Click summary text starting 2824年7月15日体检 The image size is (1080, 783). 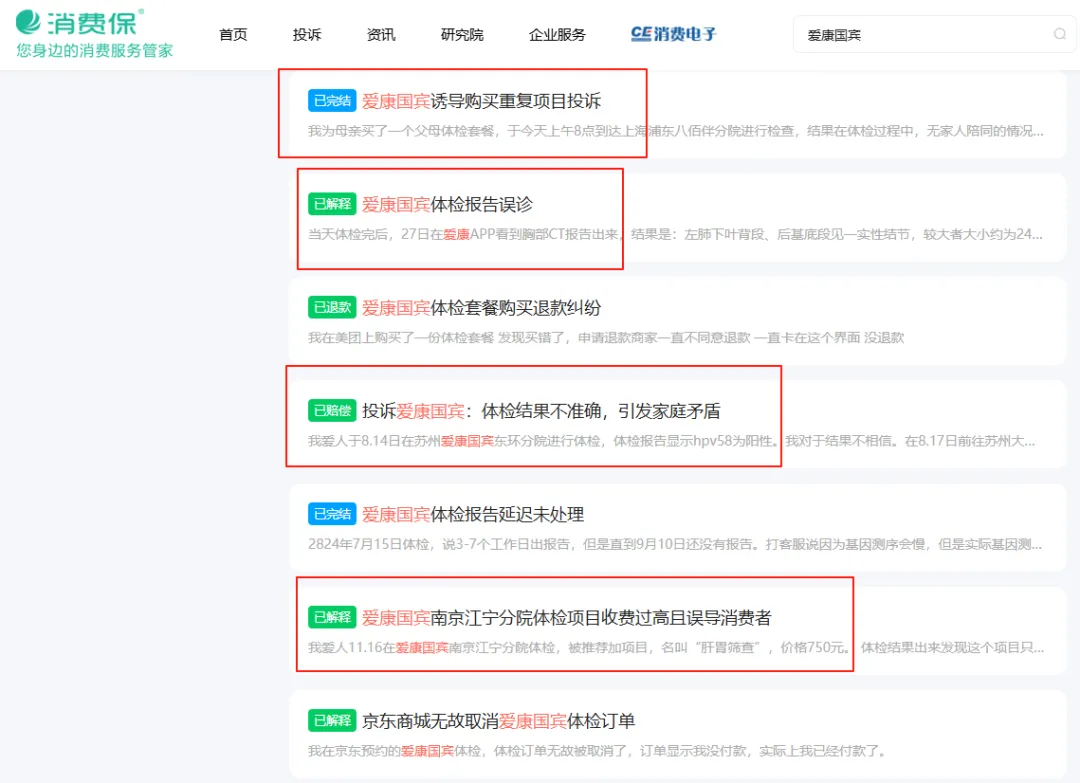point(675,544)
